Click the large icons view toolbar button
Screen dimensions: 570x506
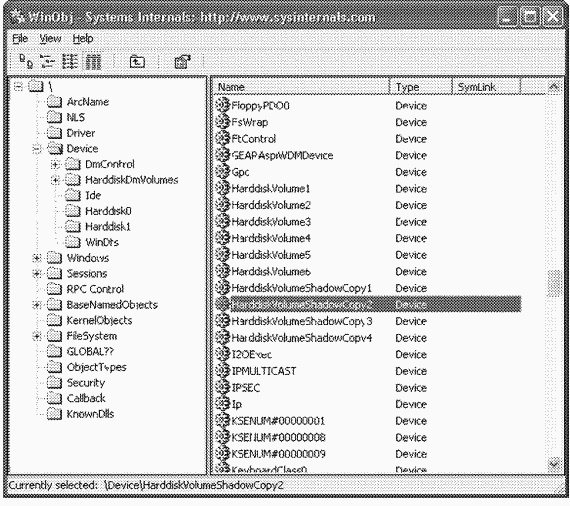tap(26, 61)
